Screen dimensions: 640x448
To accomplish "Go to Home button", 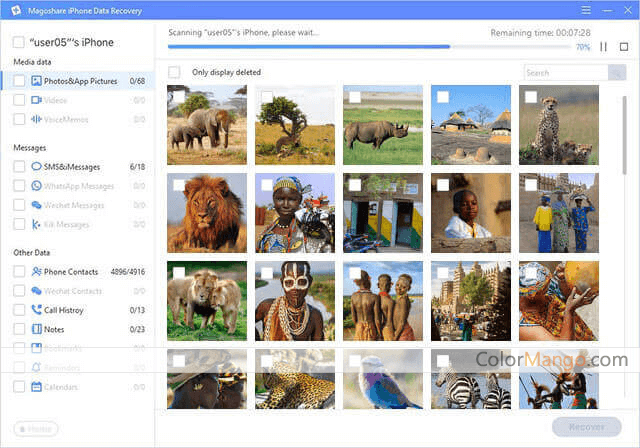I will [x=36, y=429].
